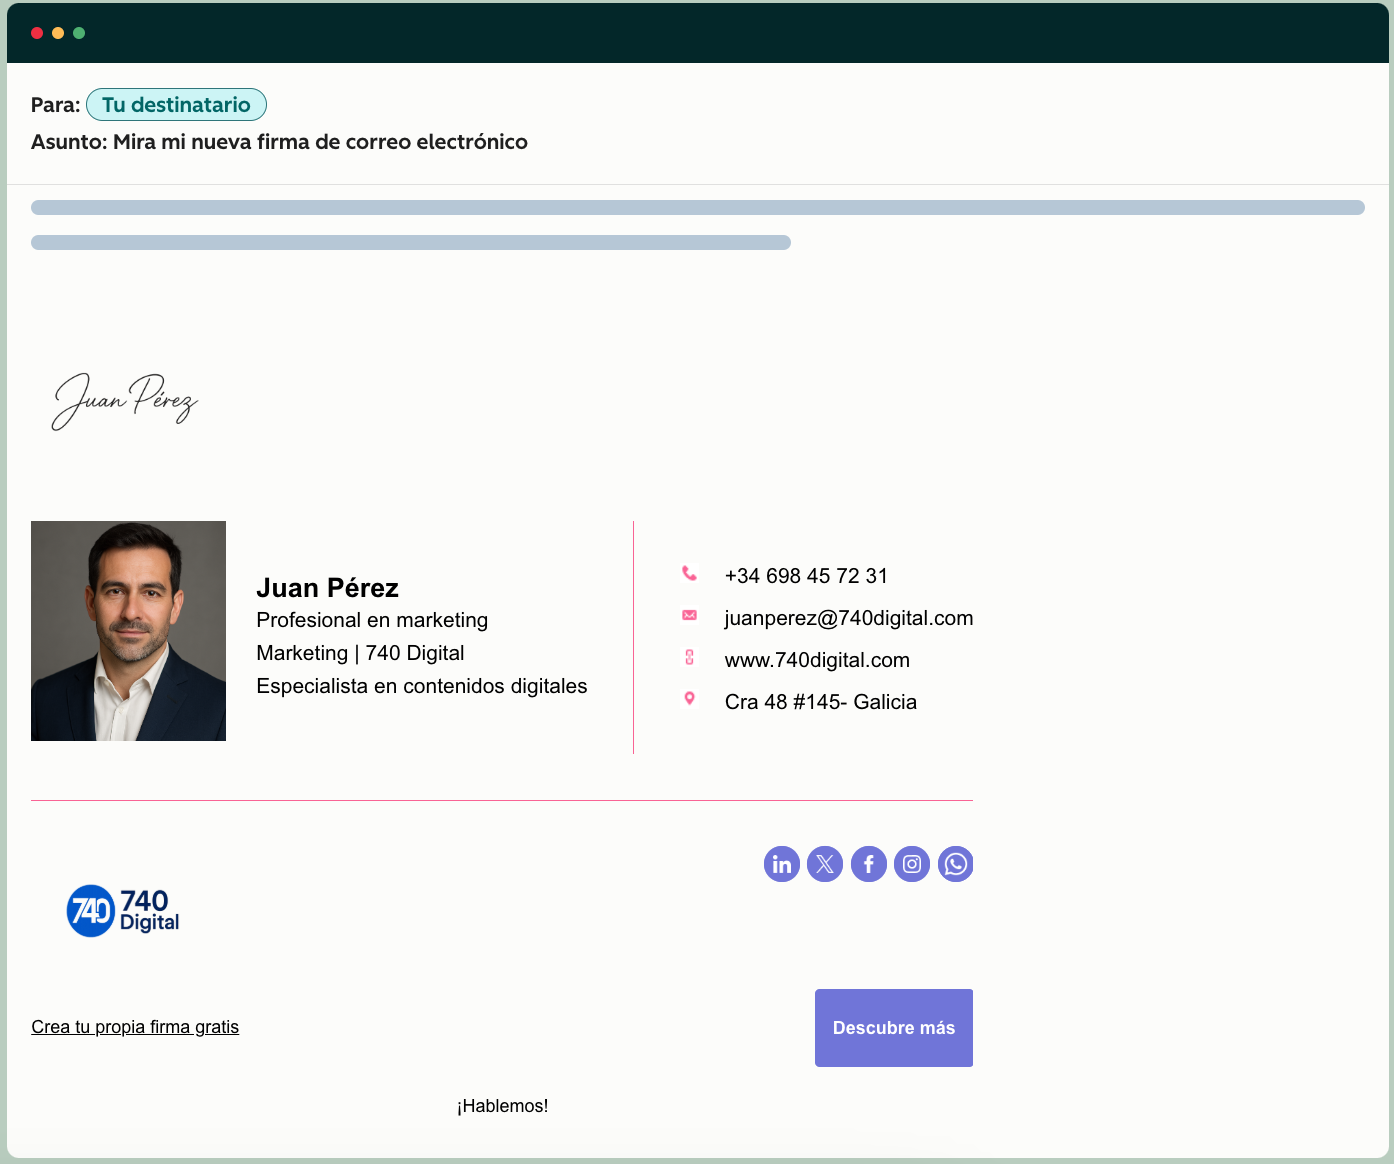Click the pink phone icon
The height and width of the screenshot is (1164, 1394).
tap(689, 573)
